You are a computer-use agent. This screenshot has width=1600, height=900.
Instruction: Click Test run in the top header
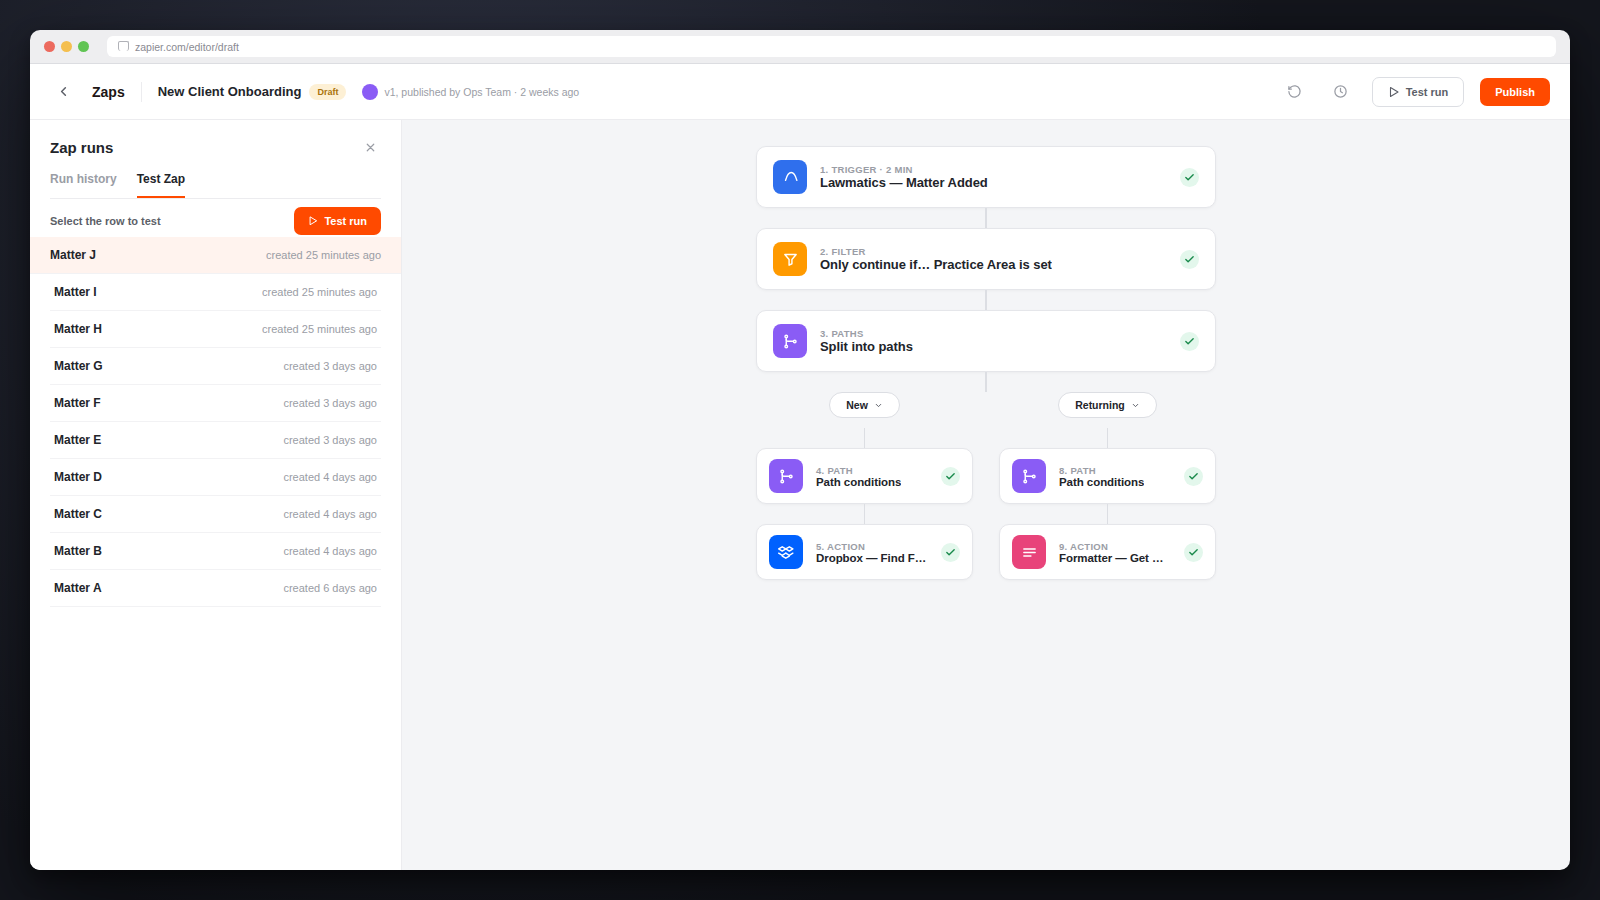pos(1418,92)
